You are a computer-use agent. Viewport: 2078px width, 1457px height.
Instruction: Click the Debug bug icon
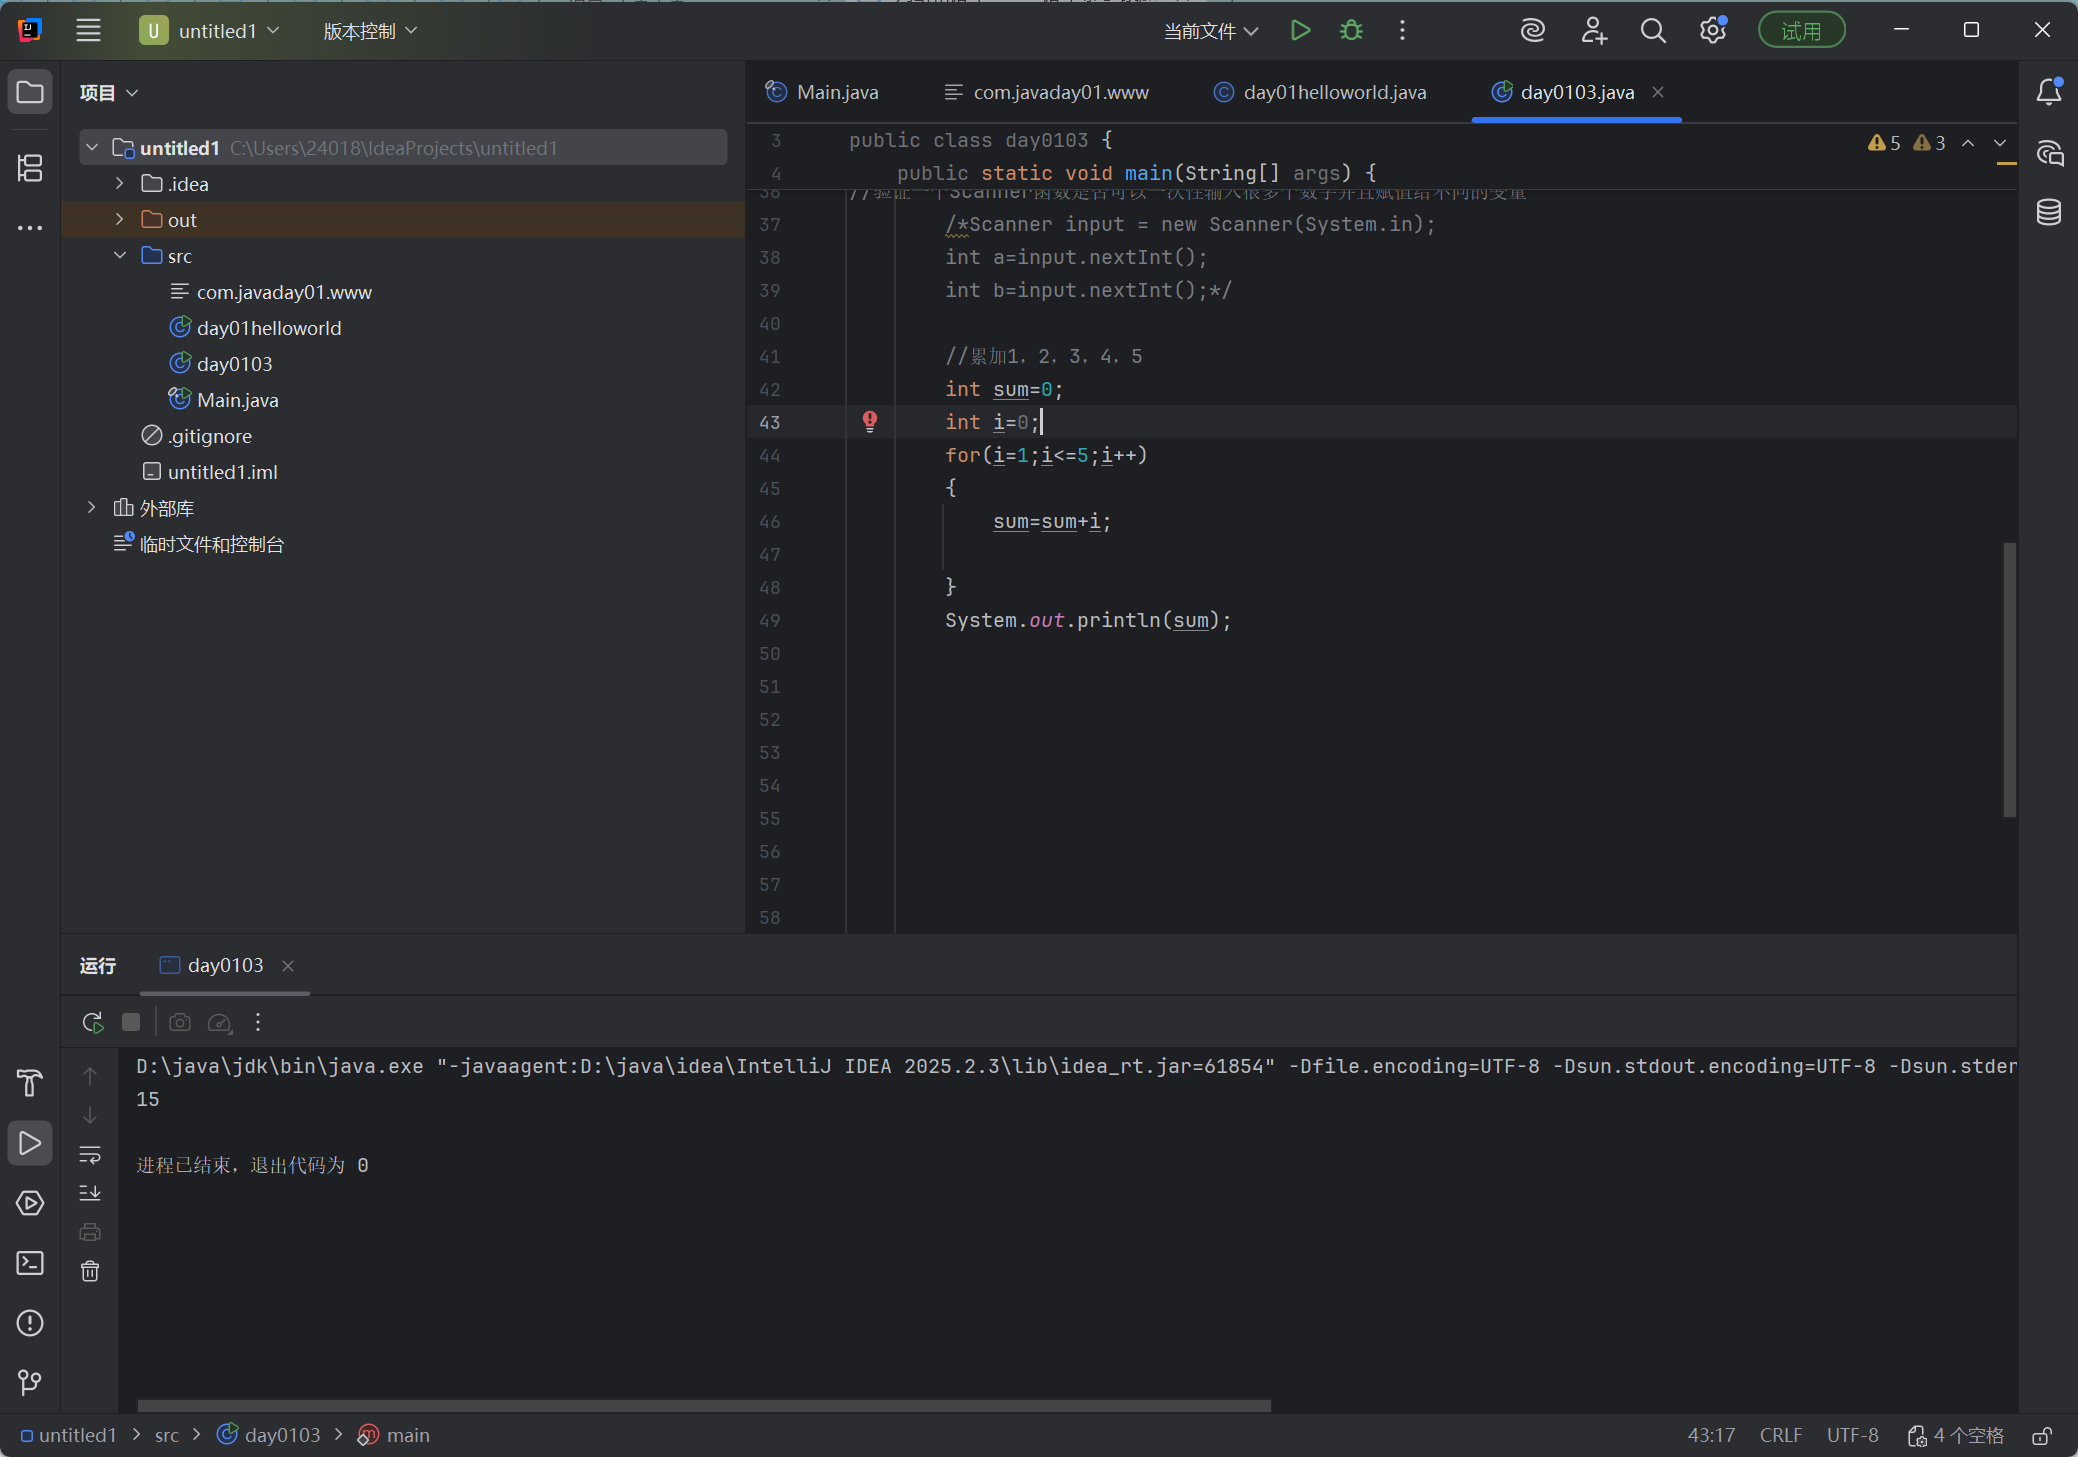(x=1351, y=31)
